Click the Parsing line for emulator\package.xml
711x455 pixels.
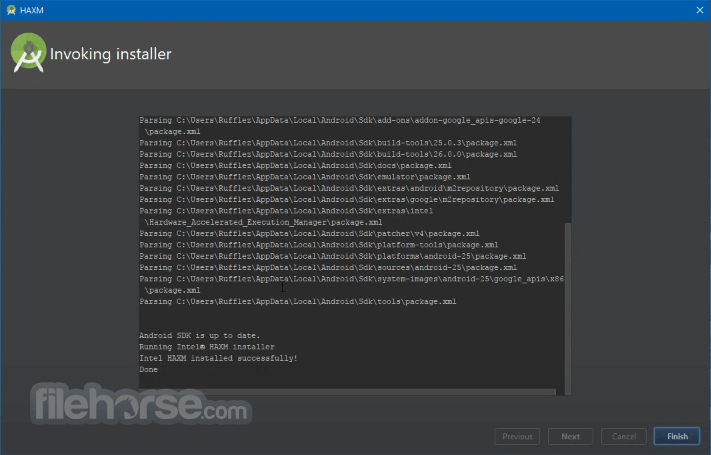pyautogui.click(x=305, y=177)
